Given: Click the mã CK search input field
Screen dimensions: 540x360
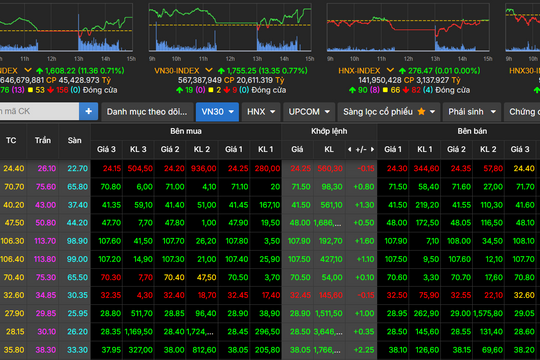Looking at the screenshot, I should (x=39, y=111).
